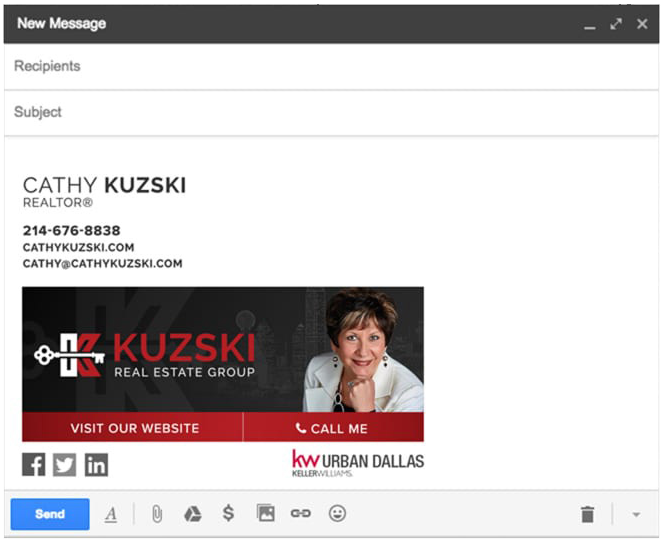Image resolution: width=663 pixels, height=543 pixels.
Task: Open the Twitter icon in signature
Action: tap(65, 464)
